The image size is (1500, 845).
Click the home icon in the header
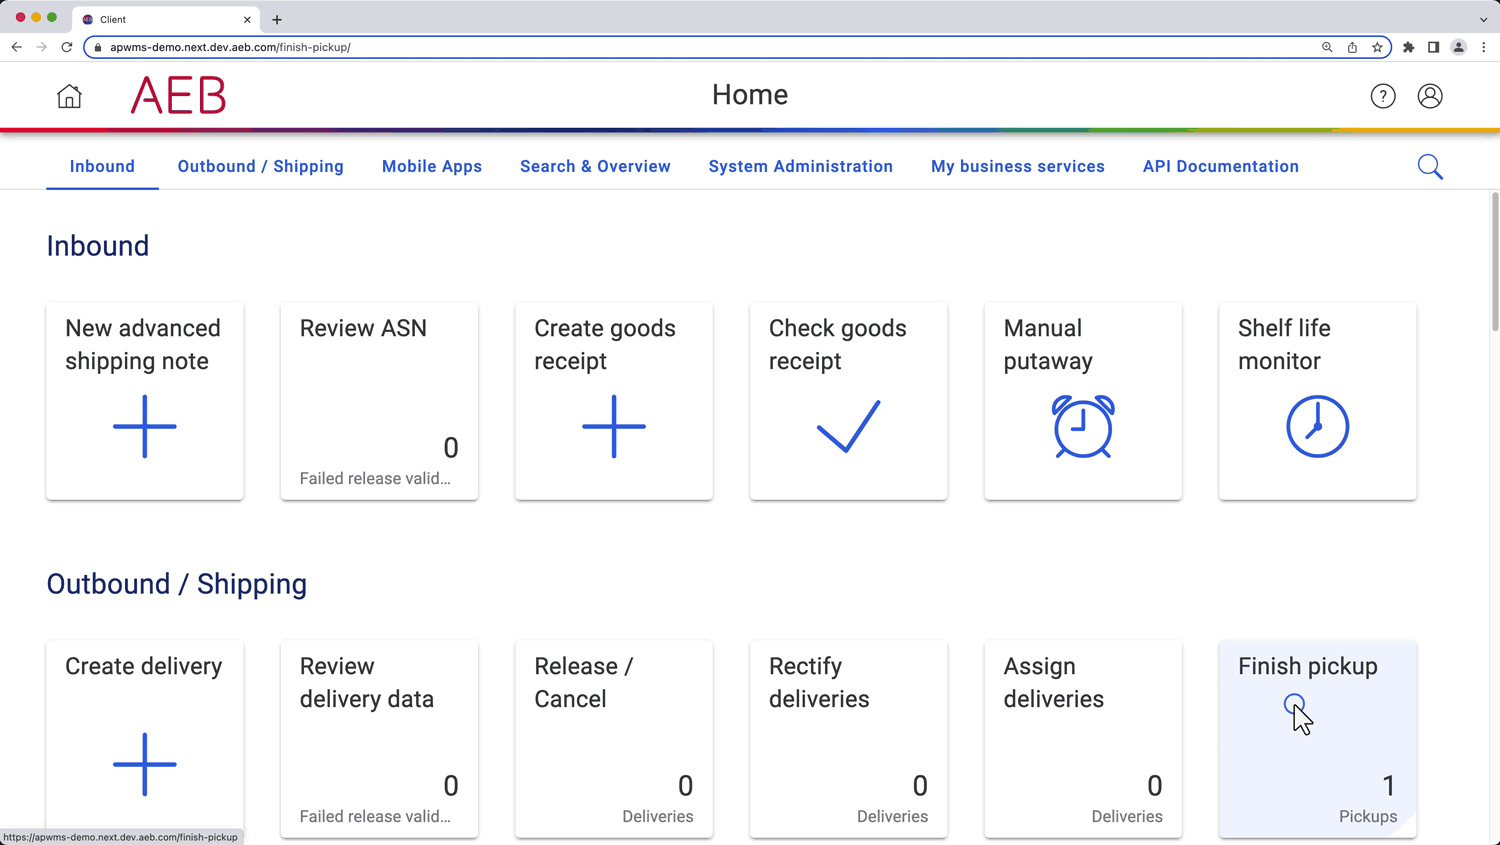point(68,95)
